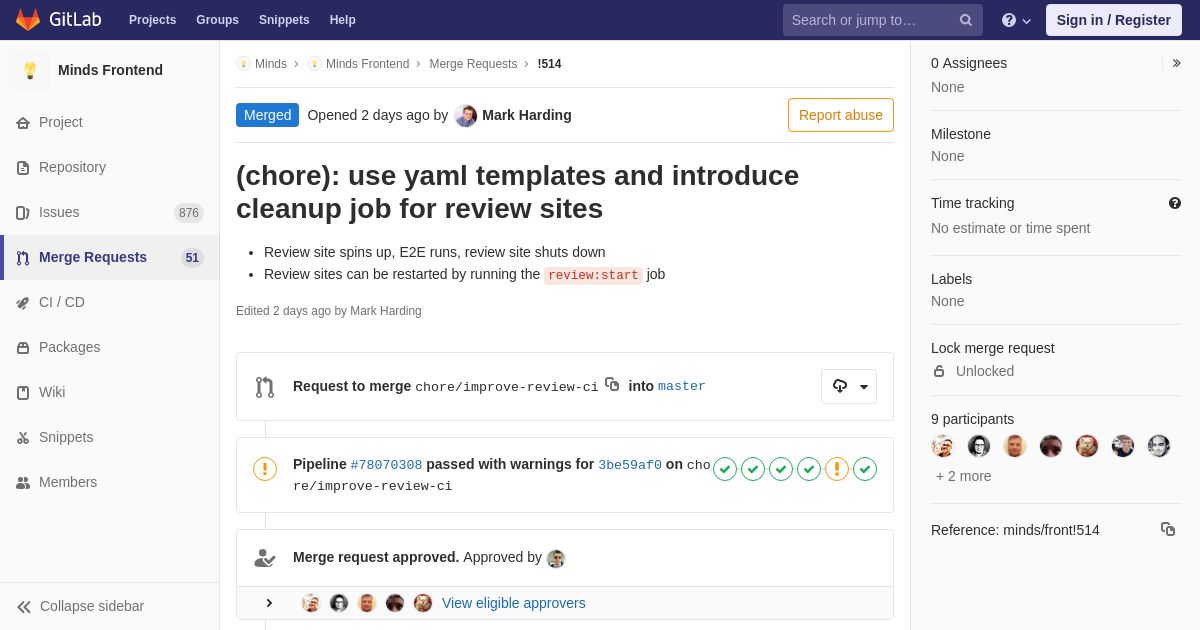
Task: Click the approver avatar after Approved by
Action: (x=556, y=558)
